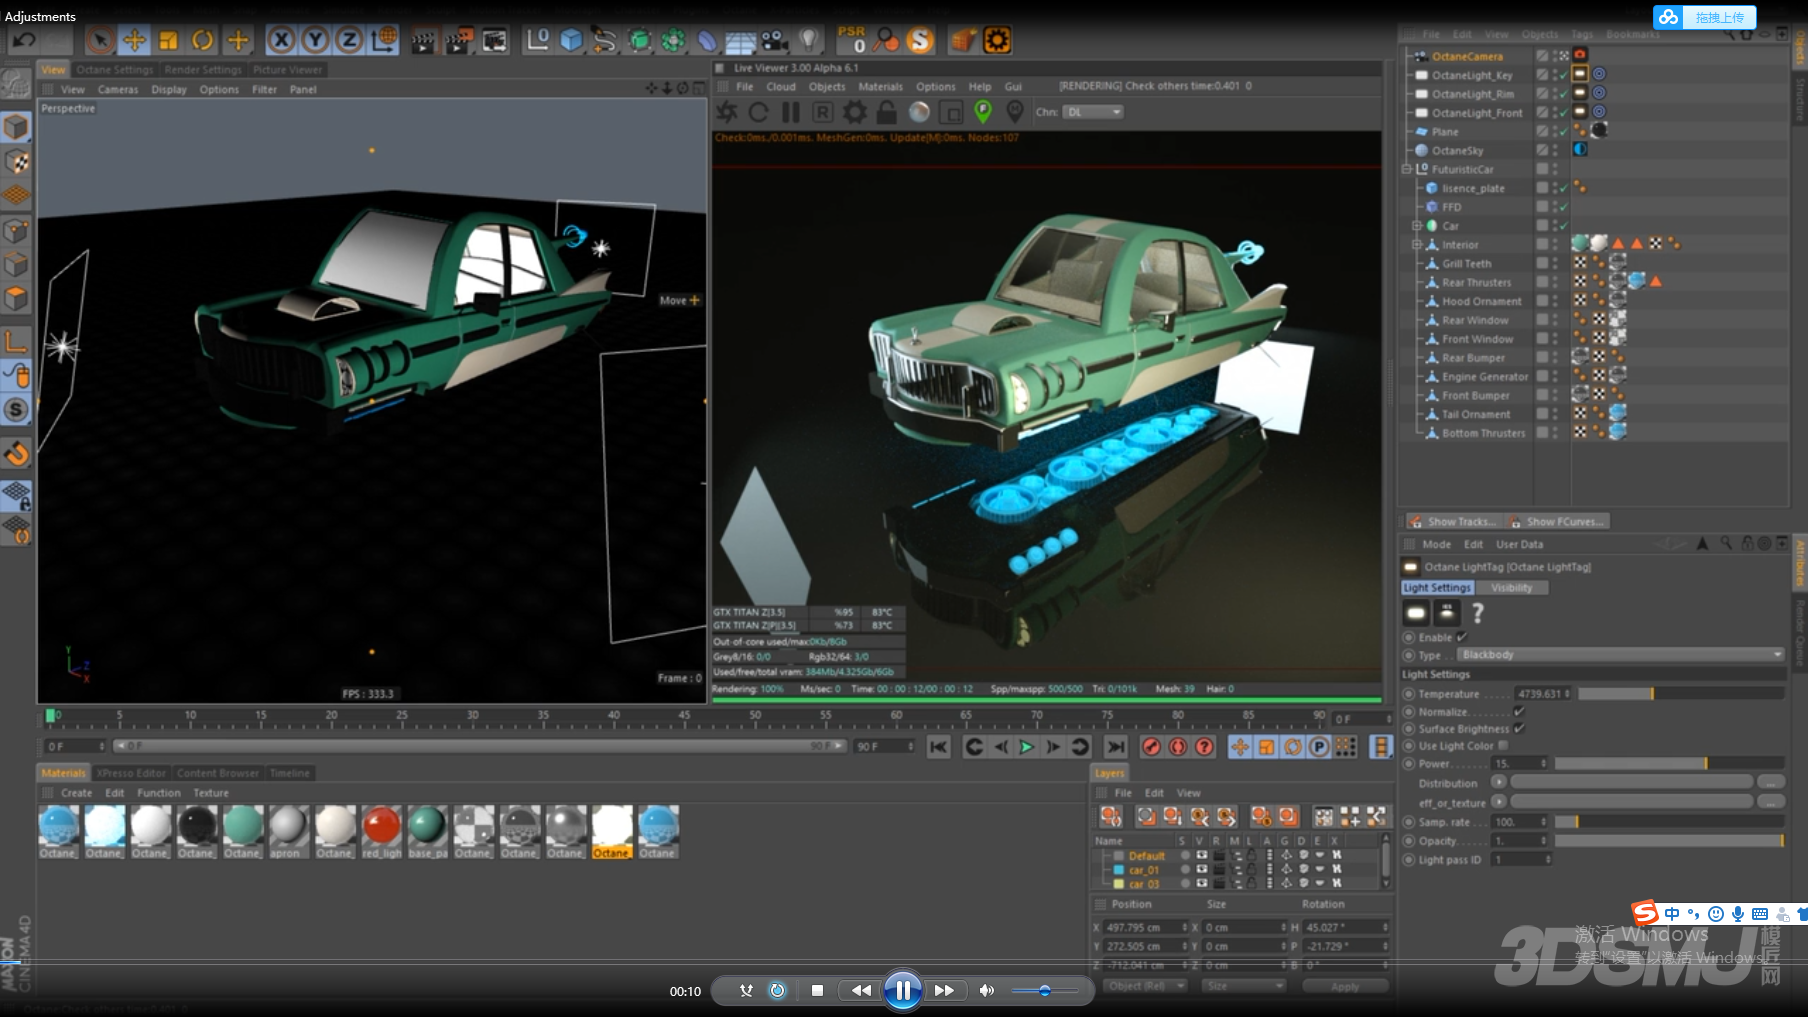Mute the video player volume

[x=986, y=991]
